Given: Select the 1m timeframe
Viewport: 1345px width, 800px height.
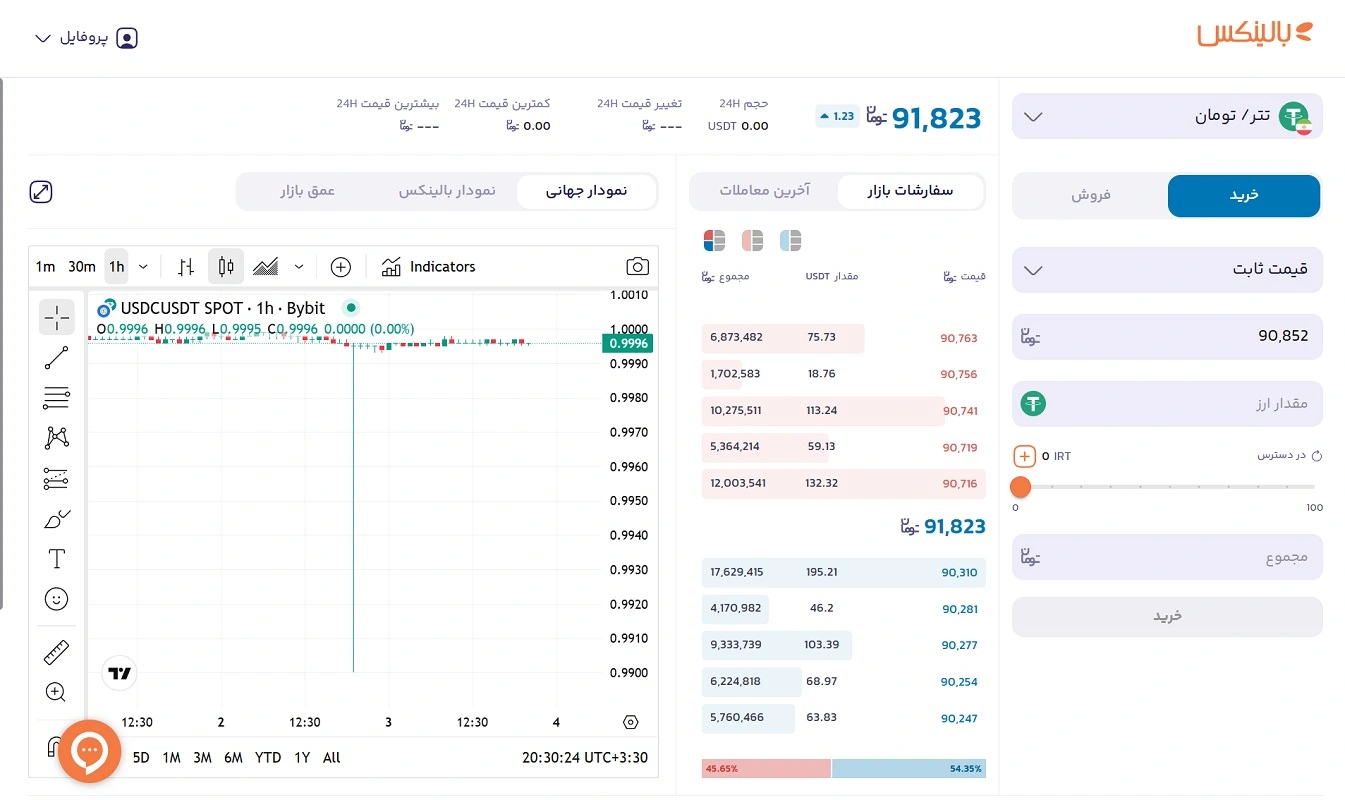Looking at the screenshot, I should point(45,266).
